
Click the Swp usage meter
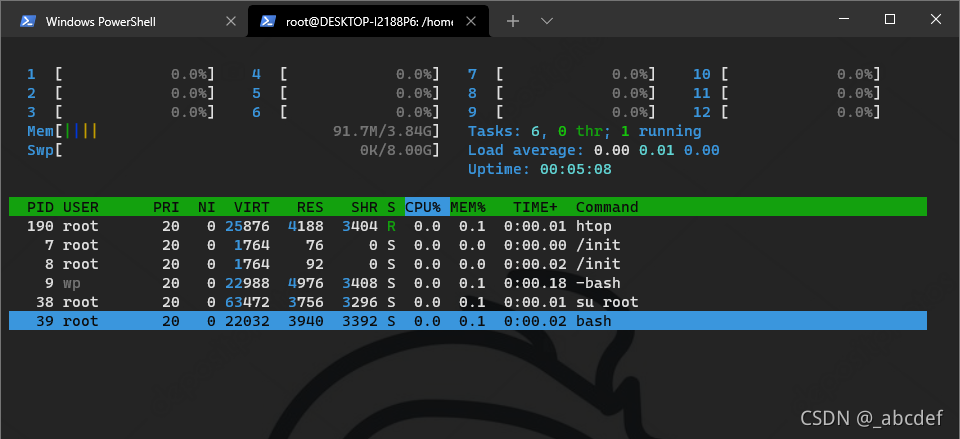point(233,150)
